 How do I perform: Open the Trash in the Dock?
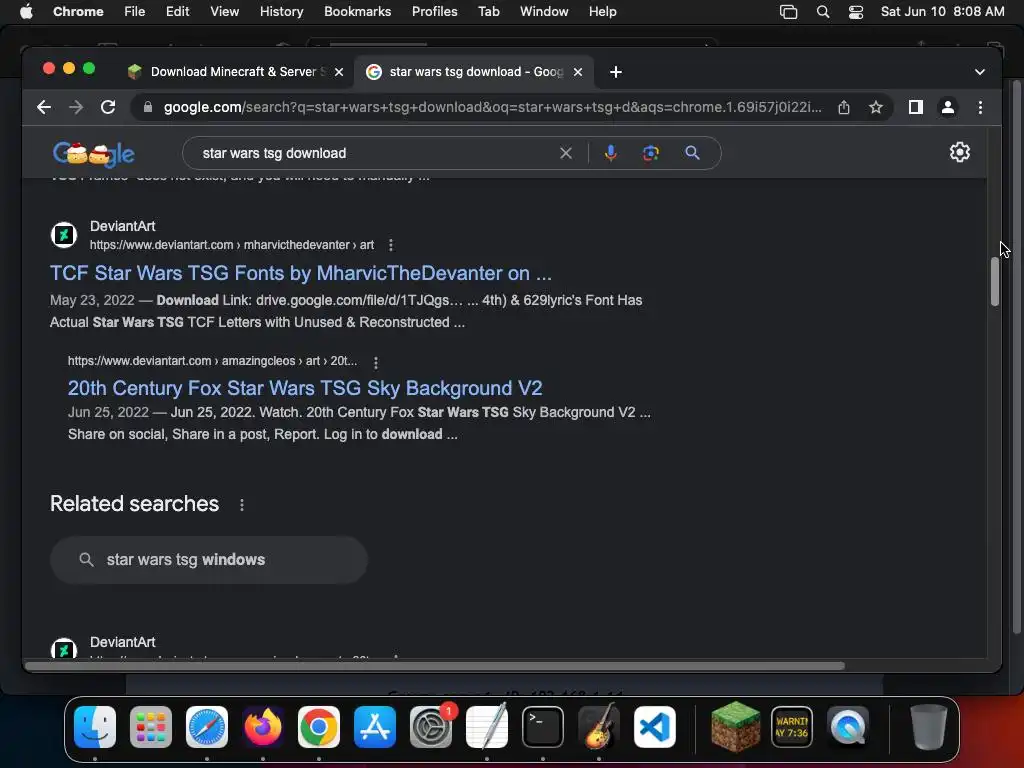pyautogui.click(x=928, y=727)
